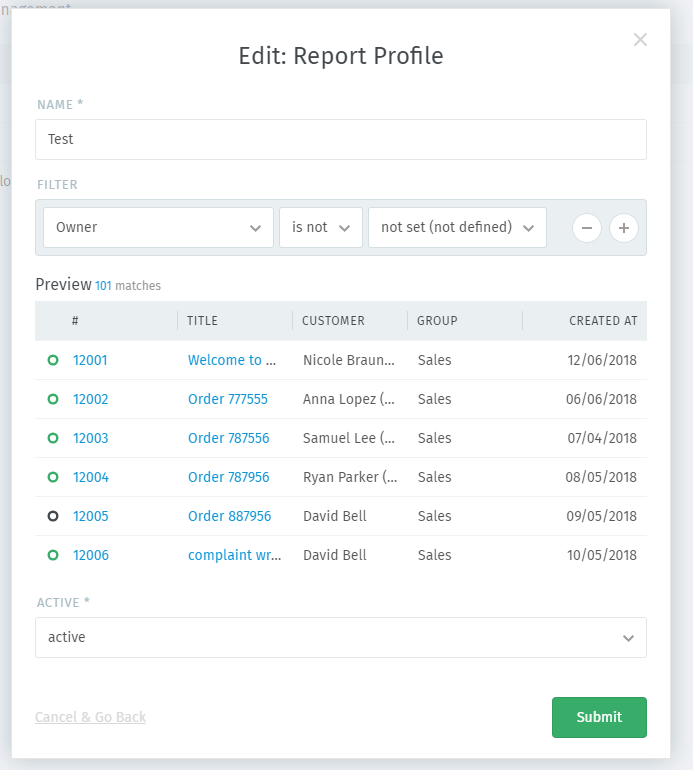Open the 'Order 787556' ticket title
The width and height of the screenshot is (693, 770).
(x=229, y=438)
